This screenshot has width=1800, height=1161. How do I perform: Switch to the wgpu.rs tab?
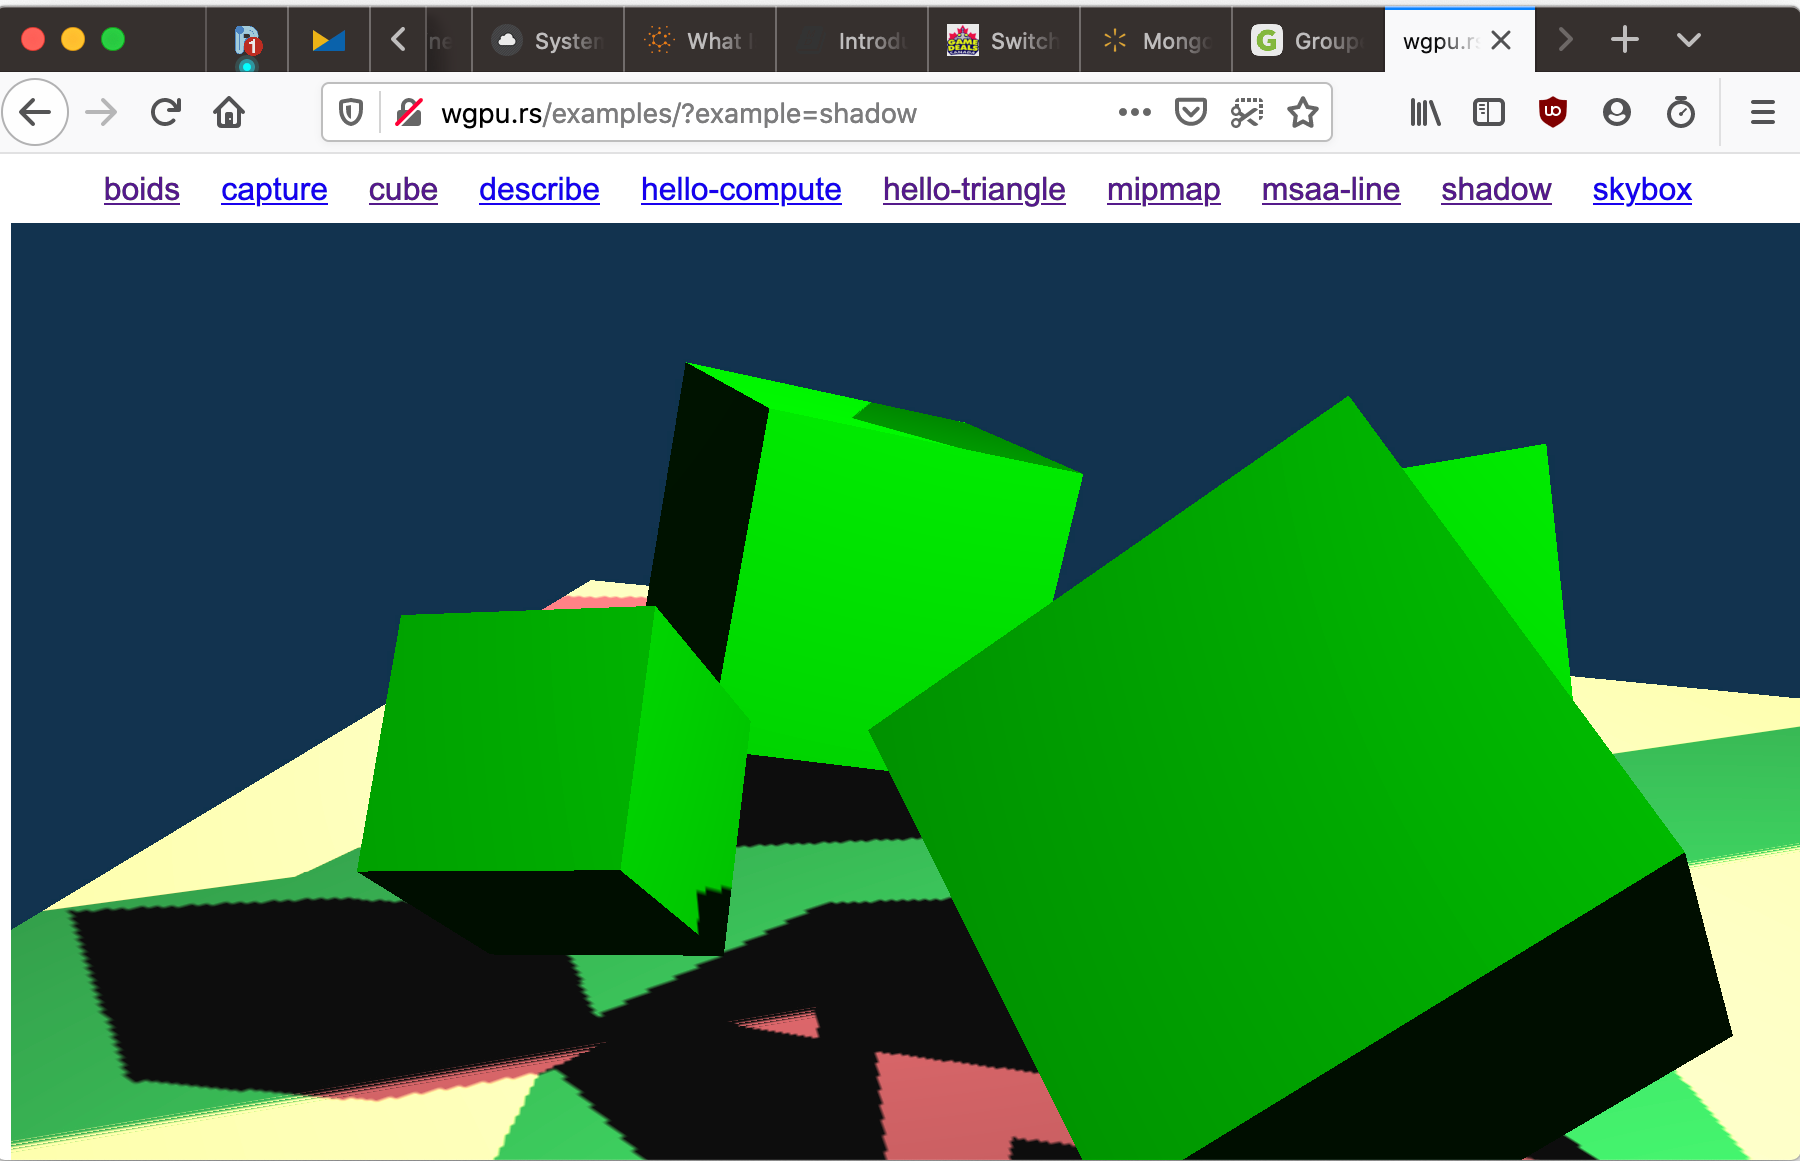pyautogui.click(x=1440, y=40)
